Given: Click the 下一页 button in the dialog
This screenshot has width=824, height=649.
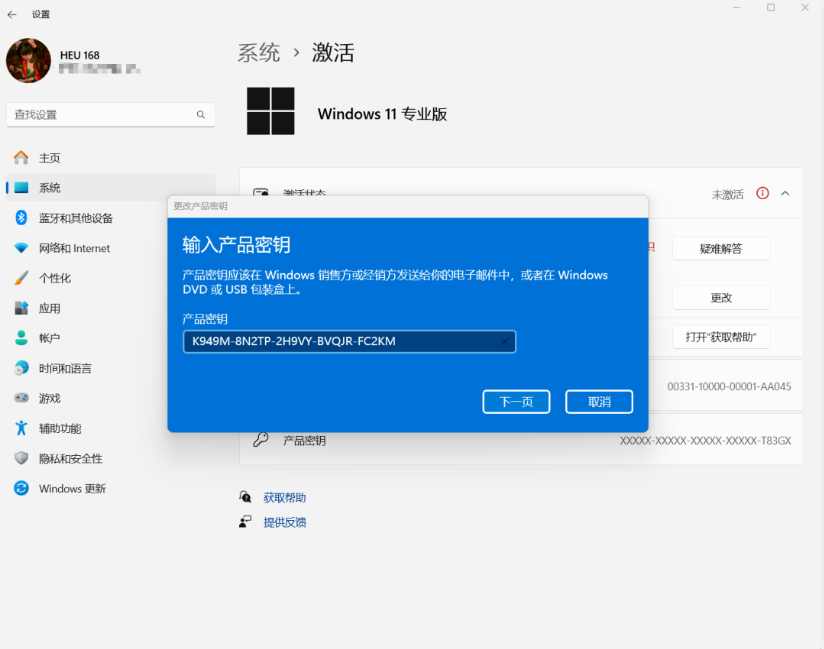Looking at the screenshot, I should pos(516,401).
